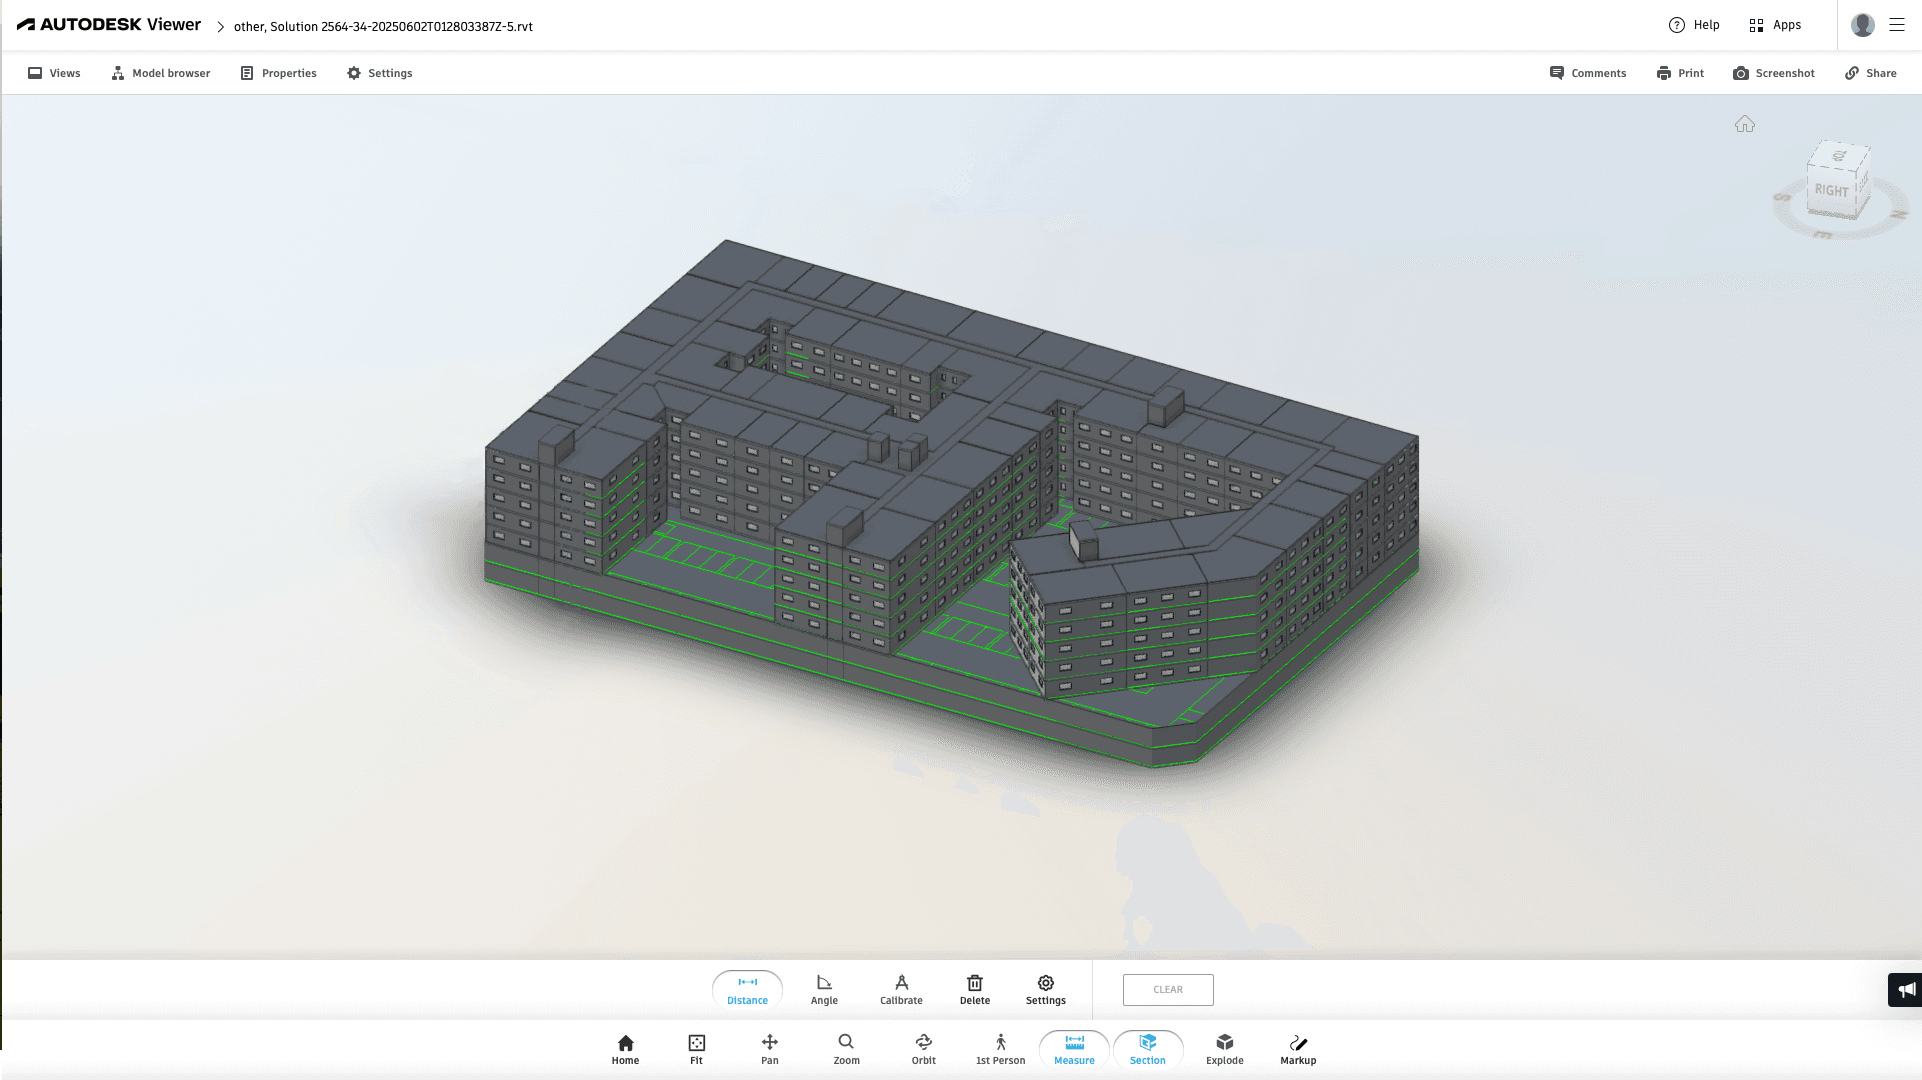
Task: Activate the Pan tool
Action: tap(769, 1049)
